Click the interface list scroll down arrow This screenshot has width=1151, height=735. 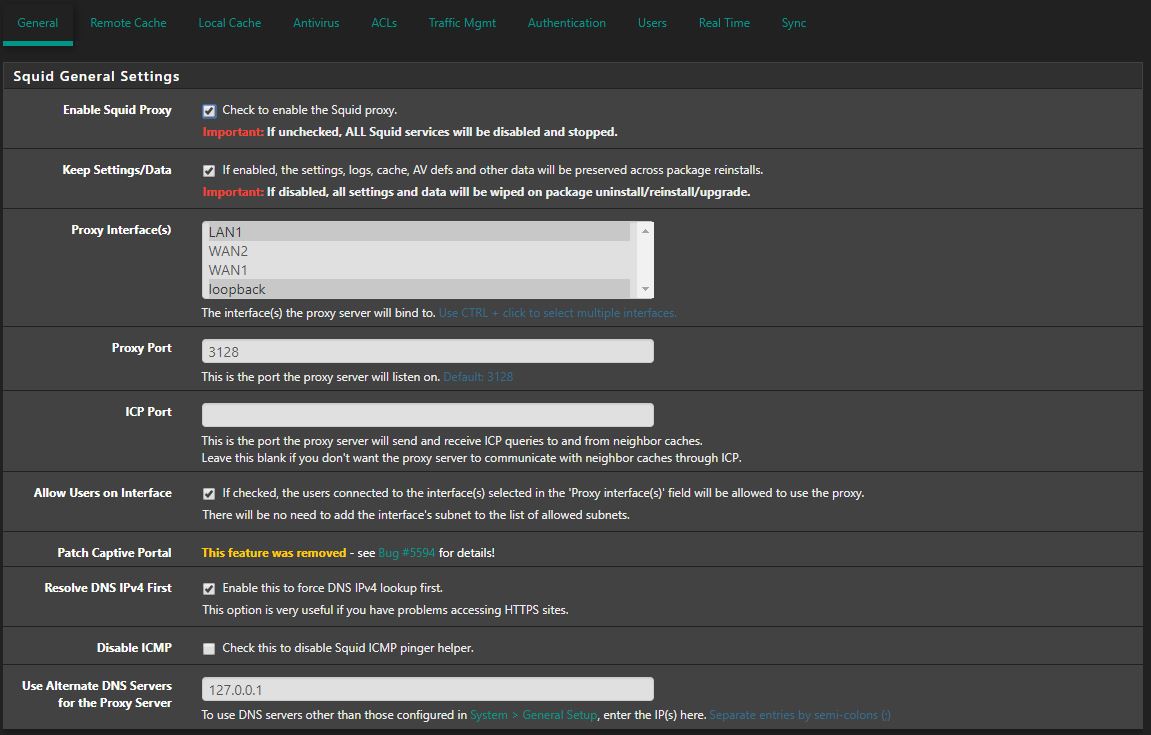point(645,289)
